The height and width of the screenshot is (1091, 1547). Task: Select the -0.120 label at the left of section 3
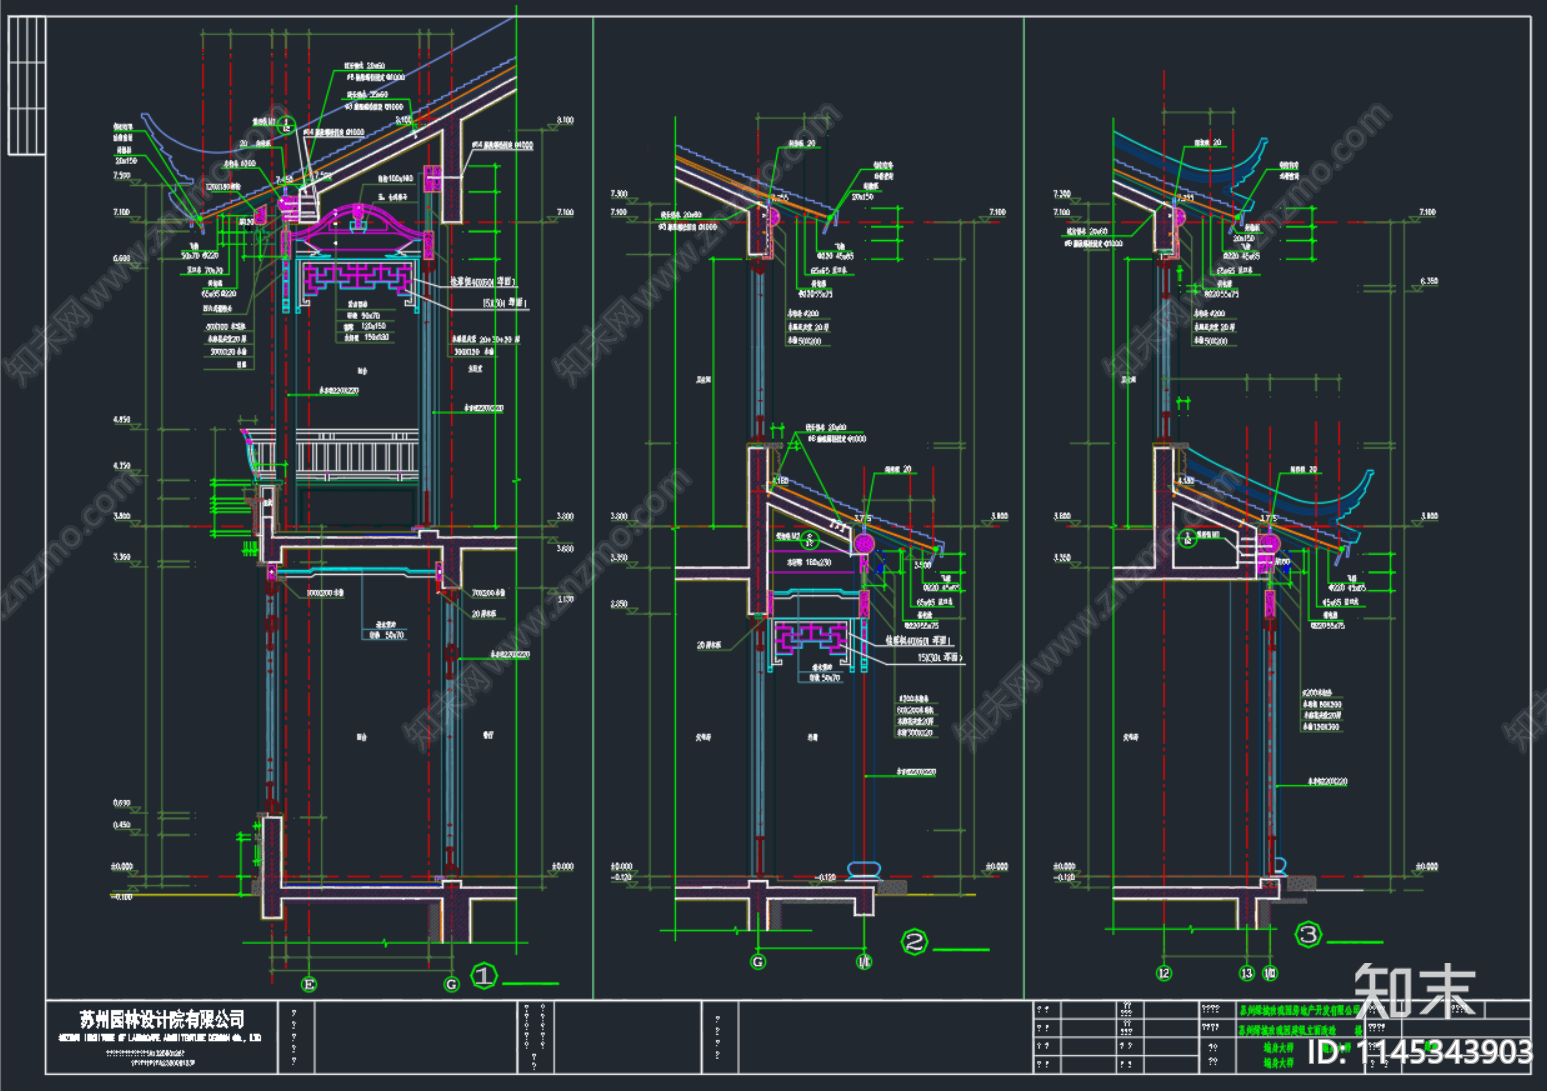(1064, 877)
